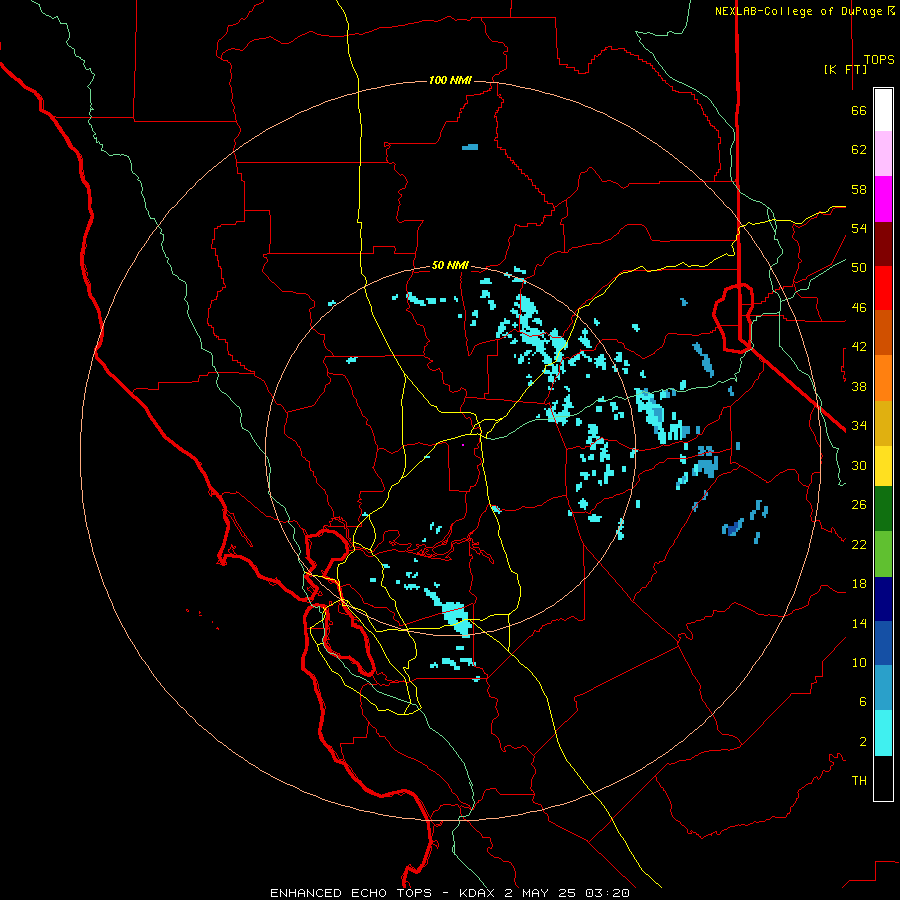Select the legend value "54"
Viewport: 900px width, 900px height.
(x=859, y=228)
